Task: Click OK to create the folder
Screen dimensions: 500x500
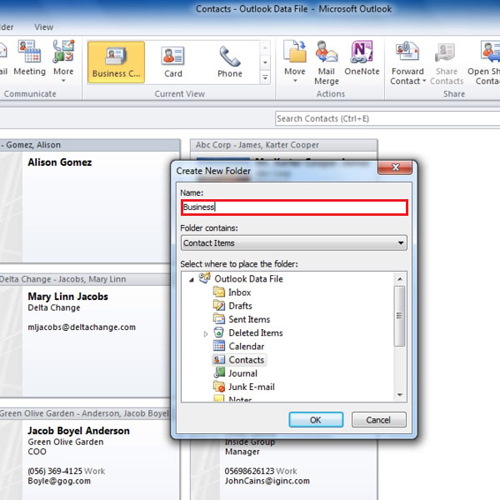Action: tap(316, 420)
